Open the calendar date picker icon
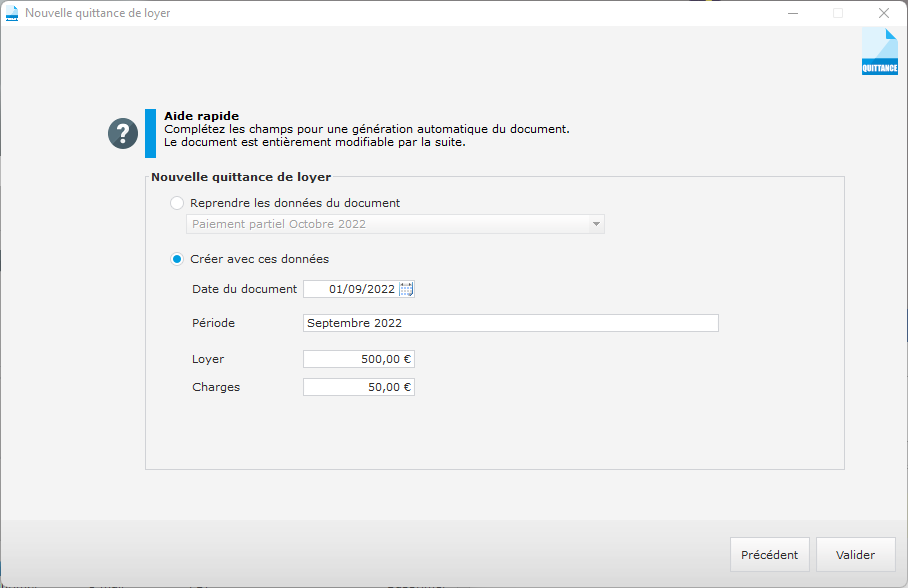The image size is (908, 588). coord(406,288)
